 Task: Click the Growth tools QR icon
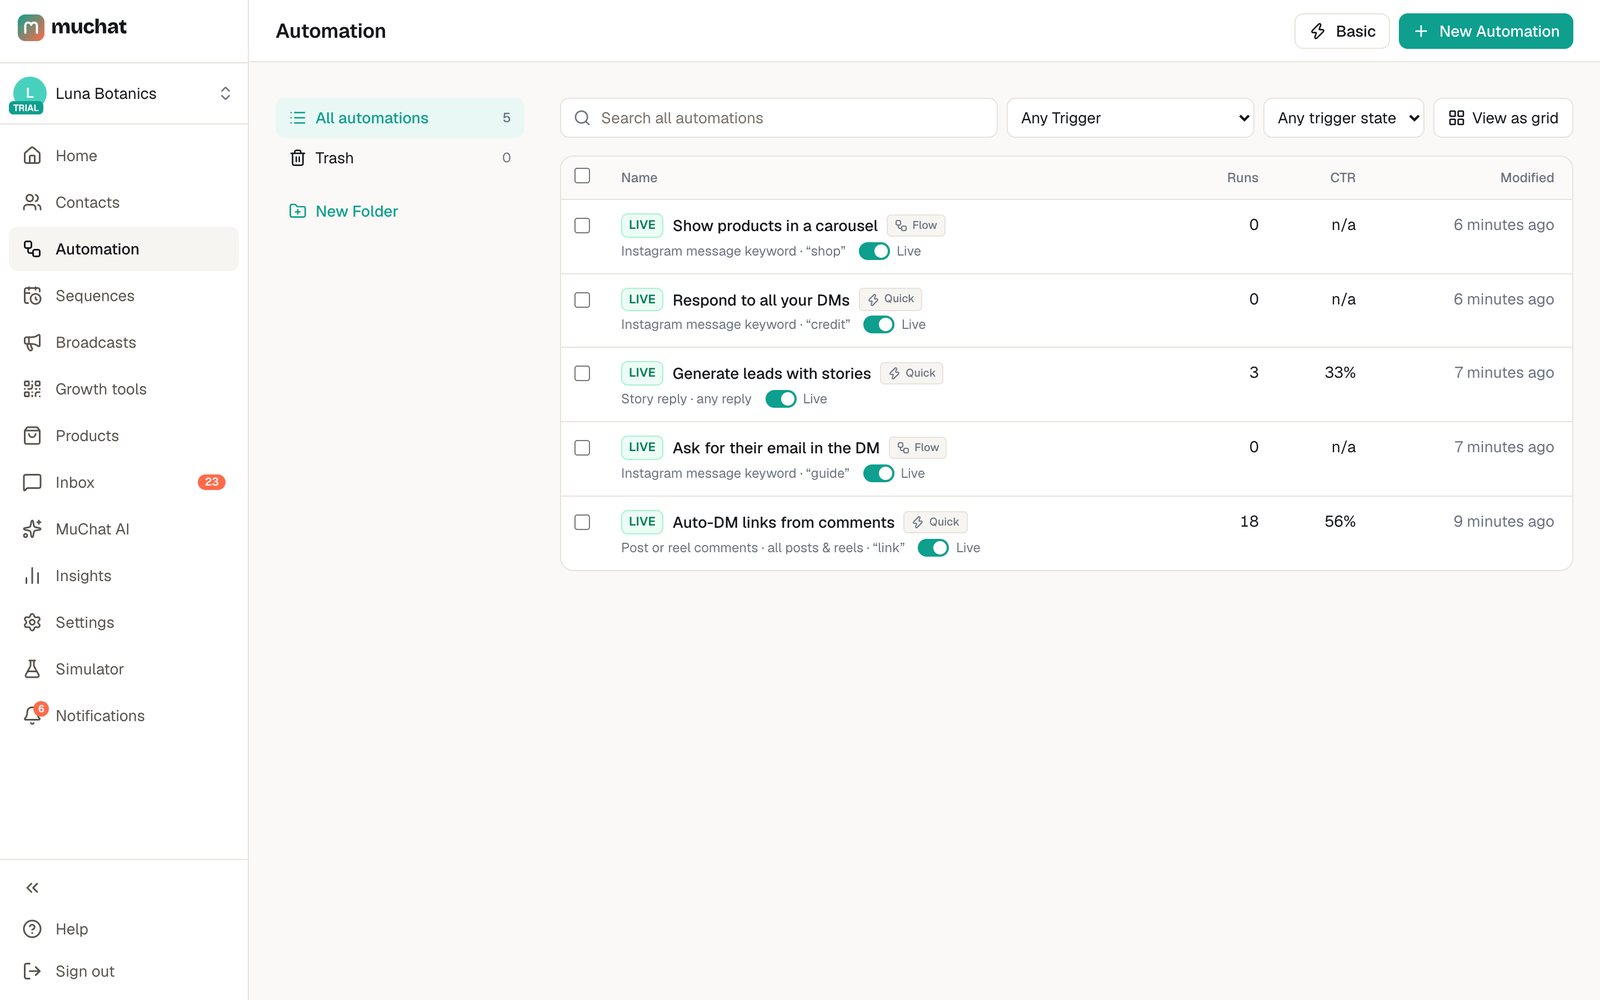click(x=32, y=389)
